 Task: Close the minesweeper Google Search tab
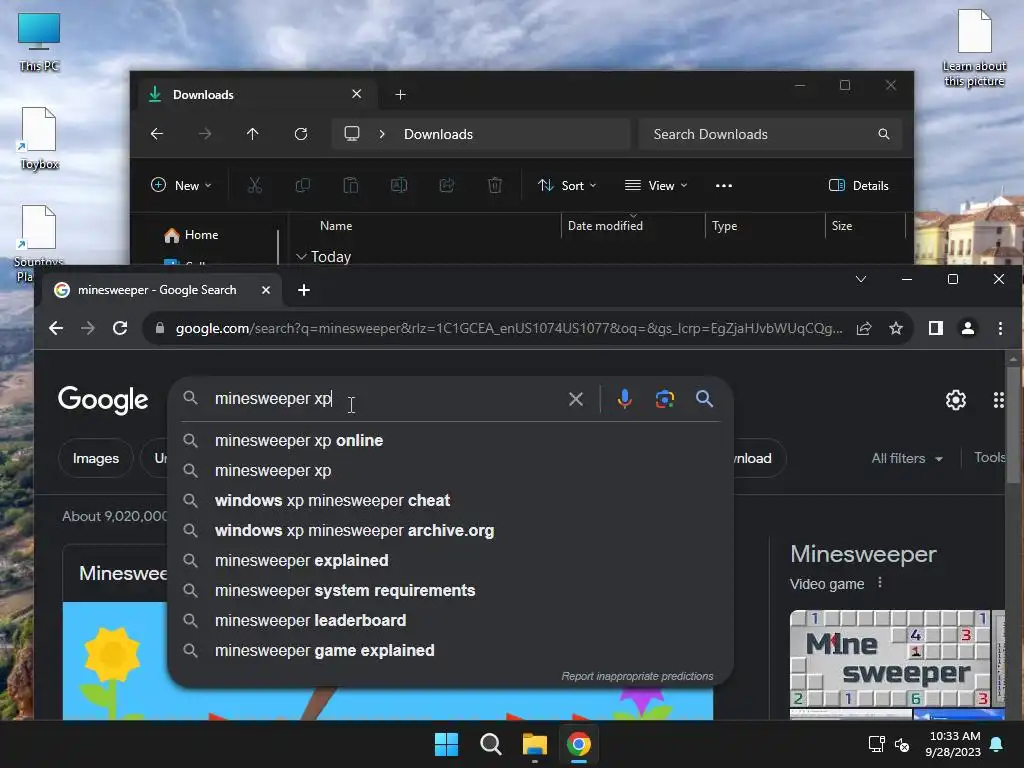coord(266,290)
